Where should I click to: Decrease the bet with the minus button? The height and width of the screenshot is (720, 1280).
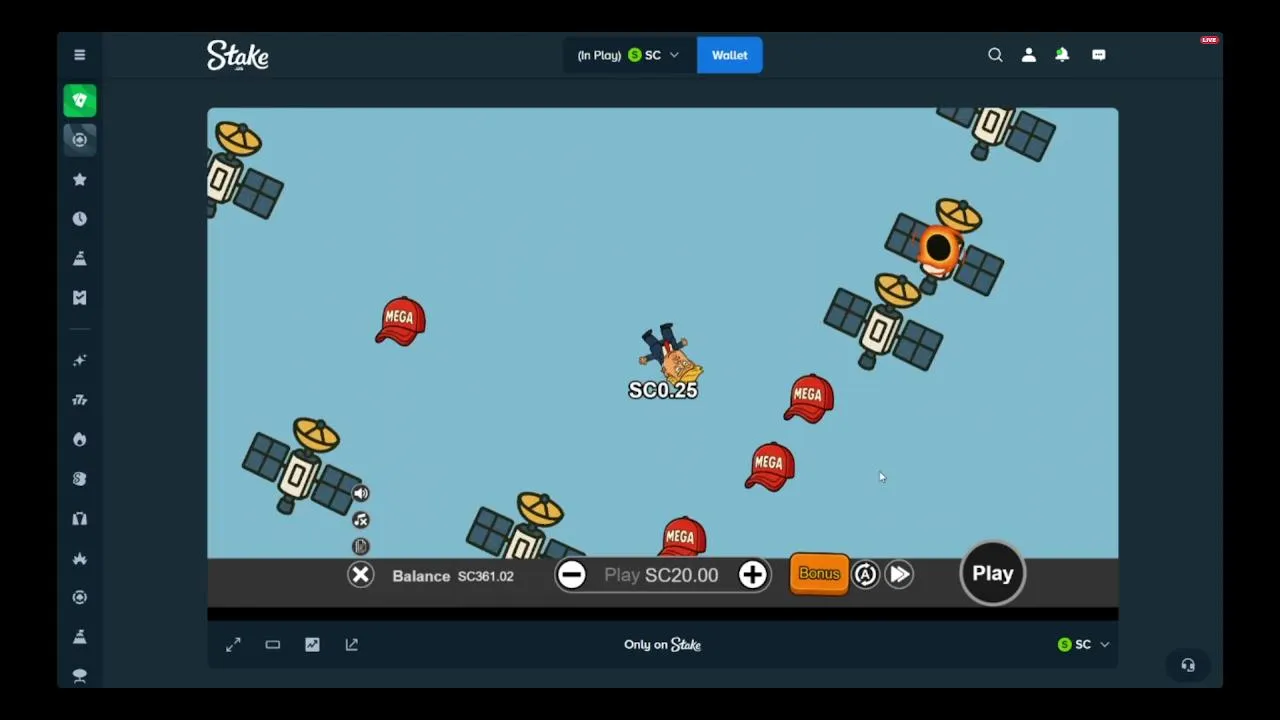(x=571, y=574)
